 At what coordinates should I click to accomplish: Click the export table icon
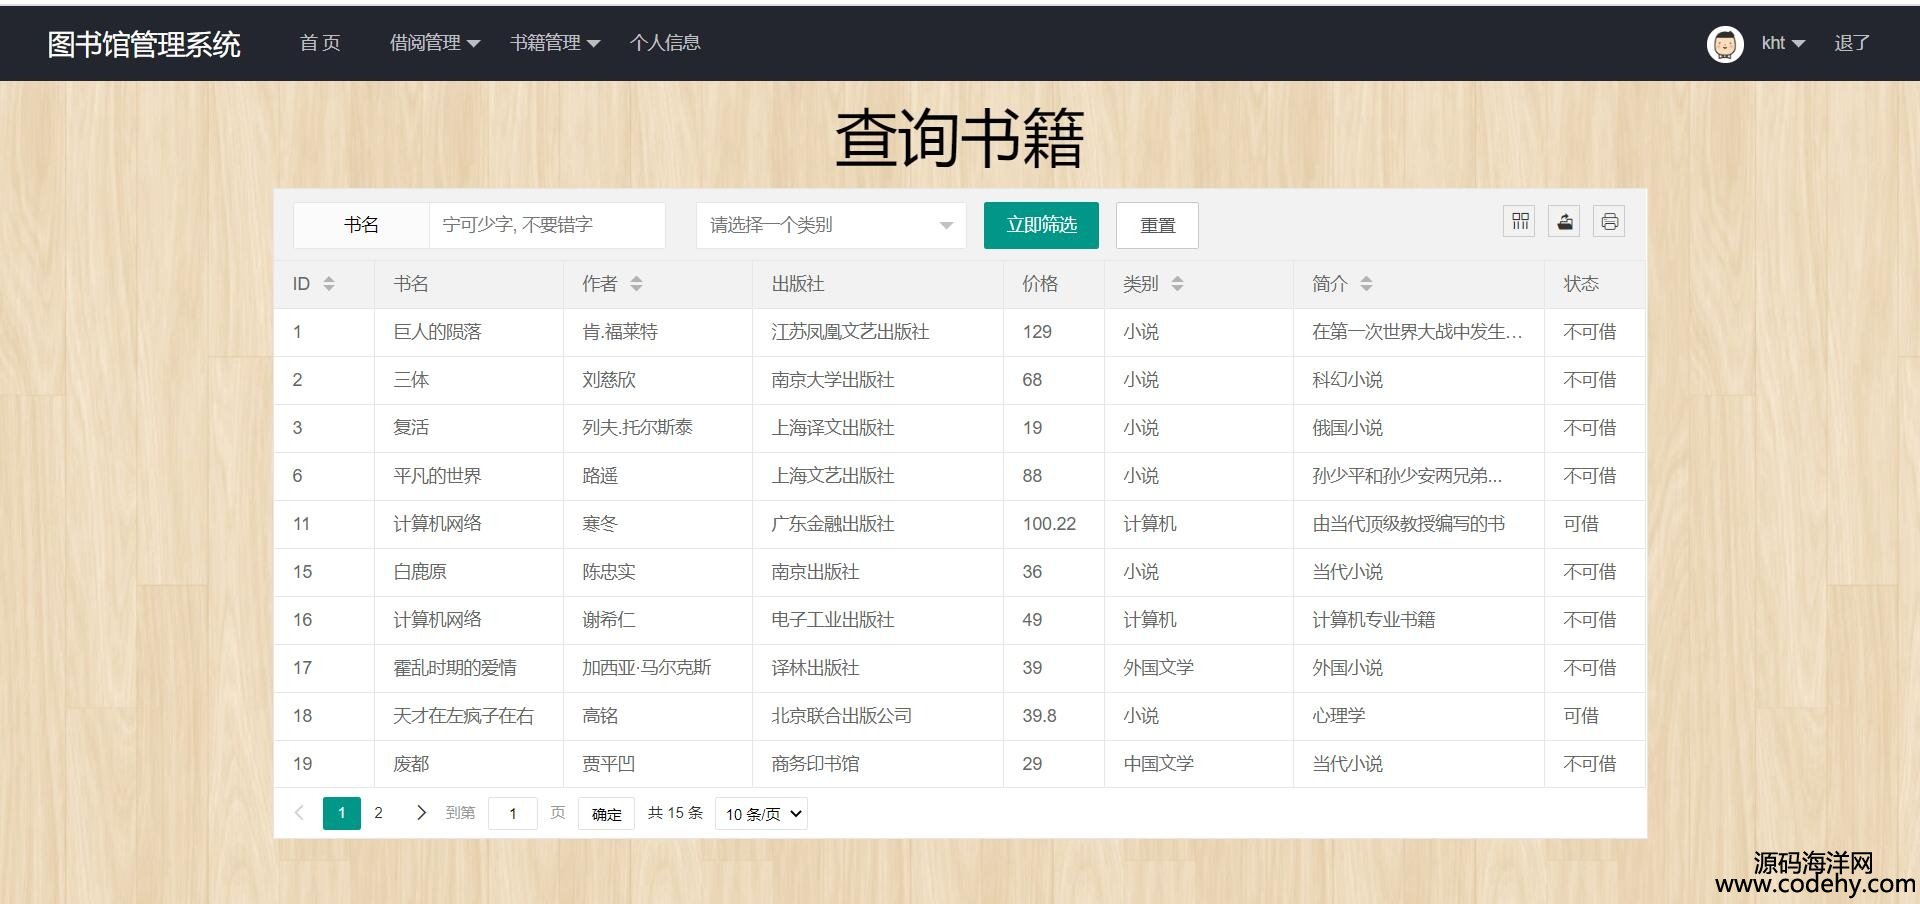tap(1565, 222)
